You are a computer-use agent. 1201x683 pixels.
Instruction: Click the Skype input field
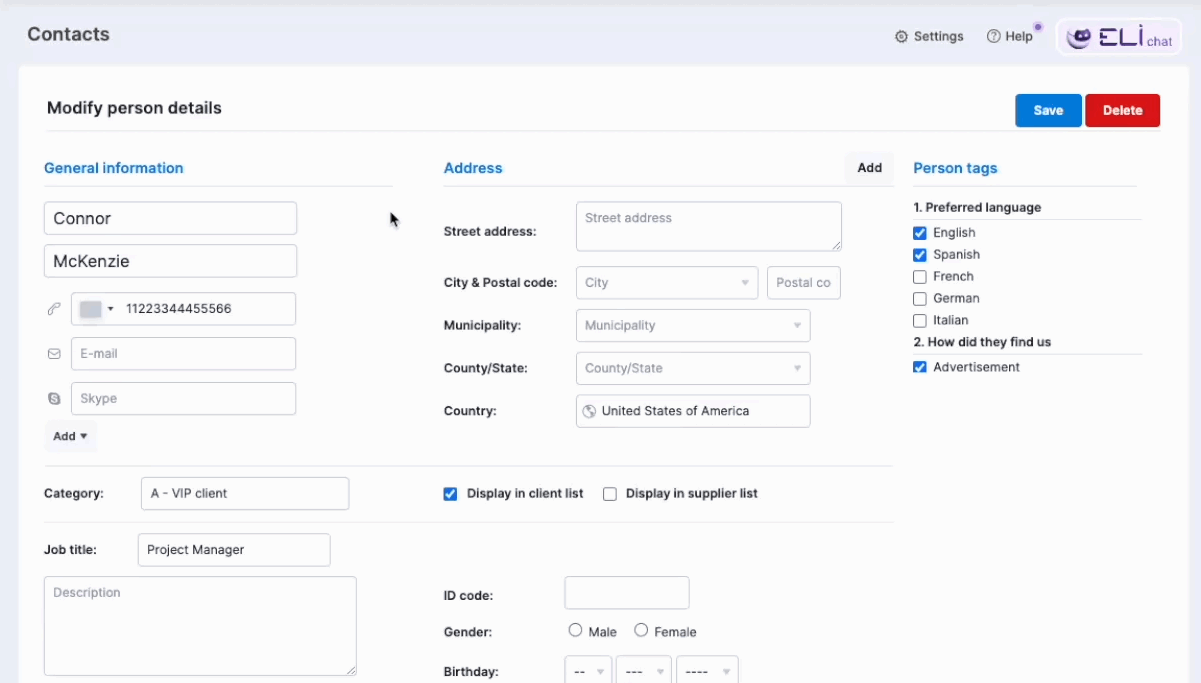click(183, 398)
